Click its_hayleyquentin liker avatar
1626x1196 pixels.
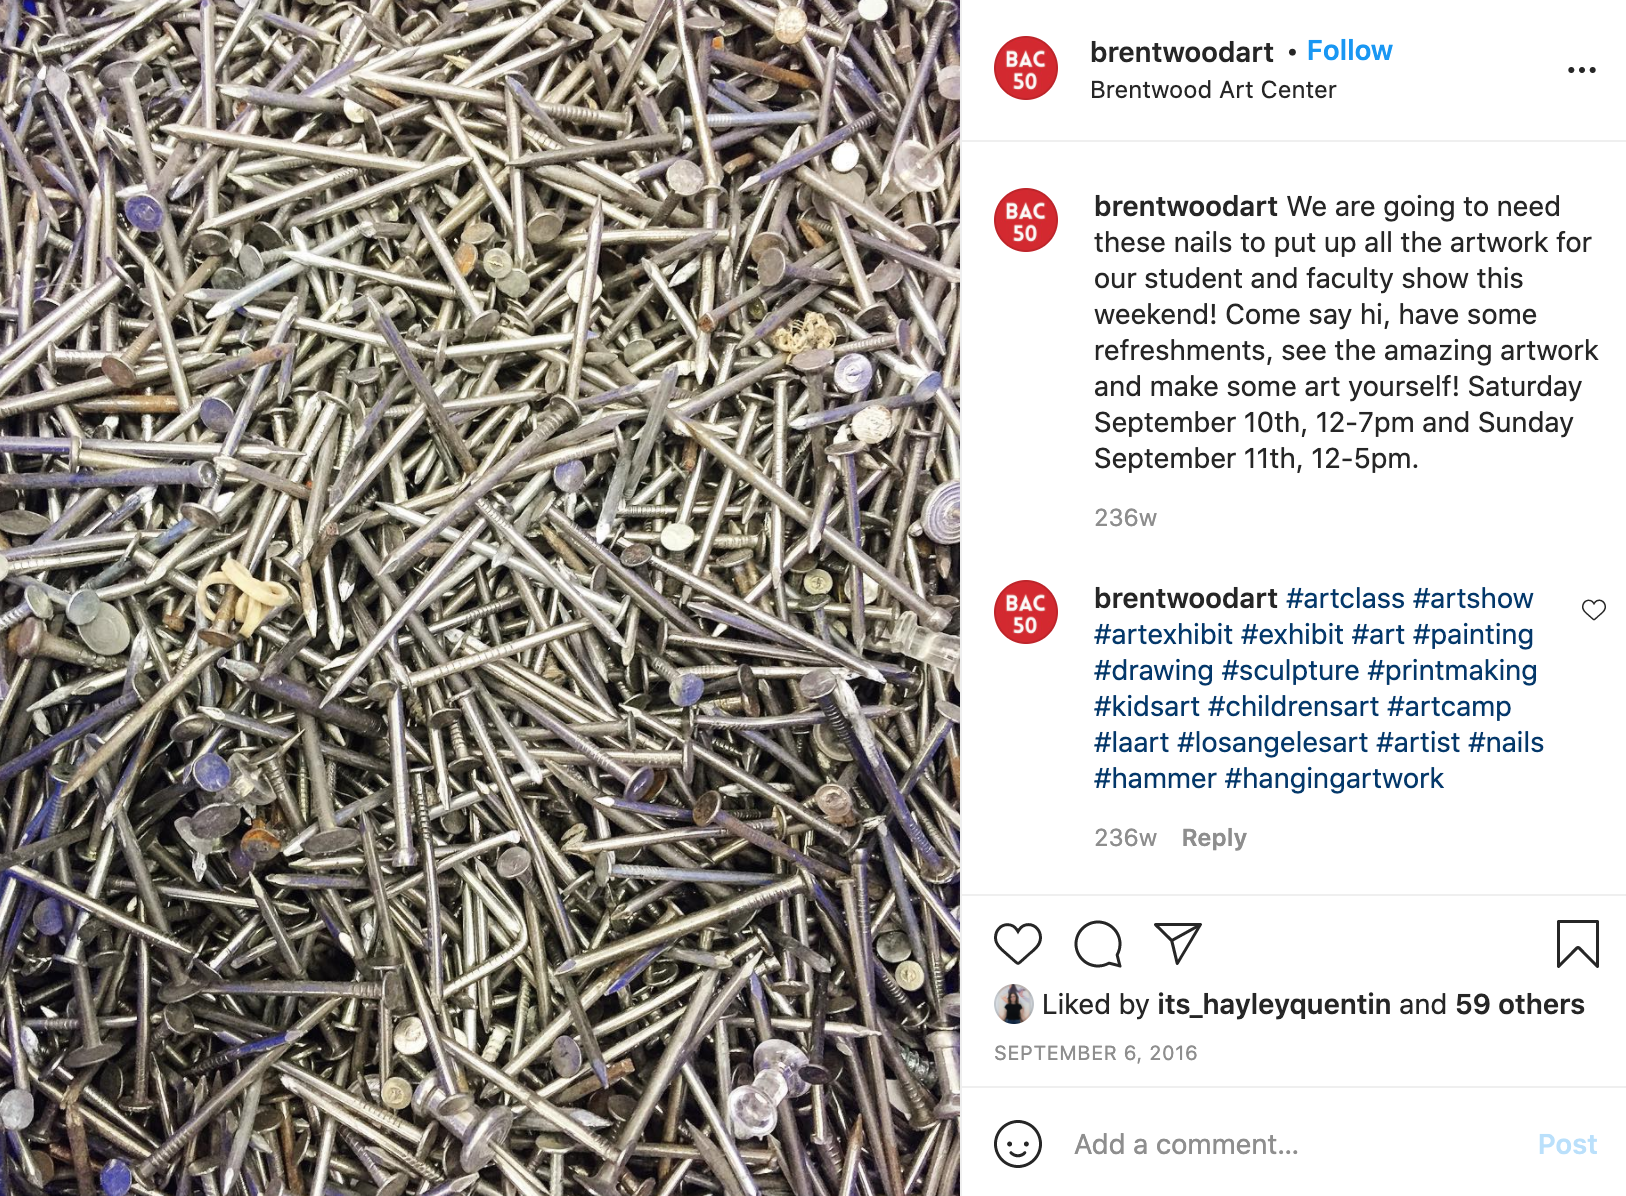tap(1014, 1004)
